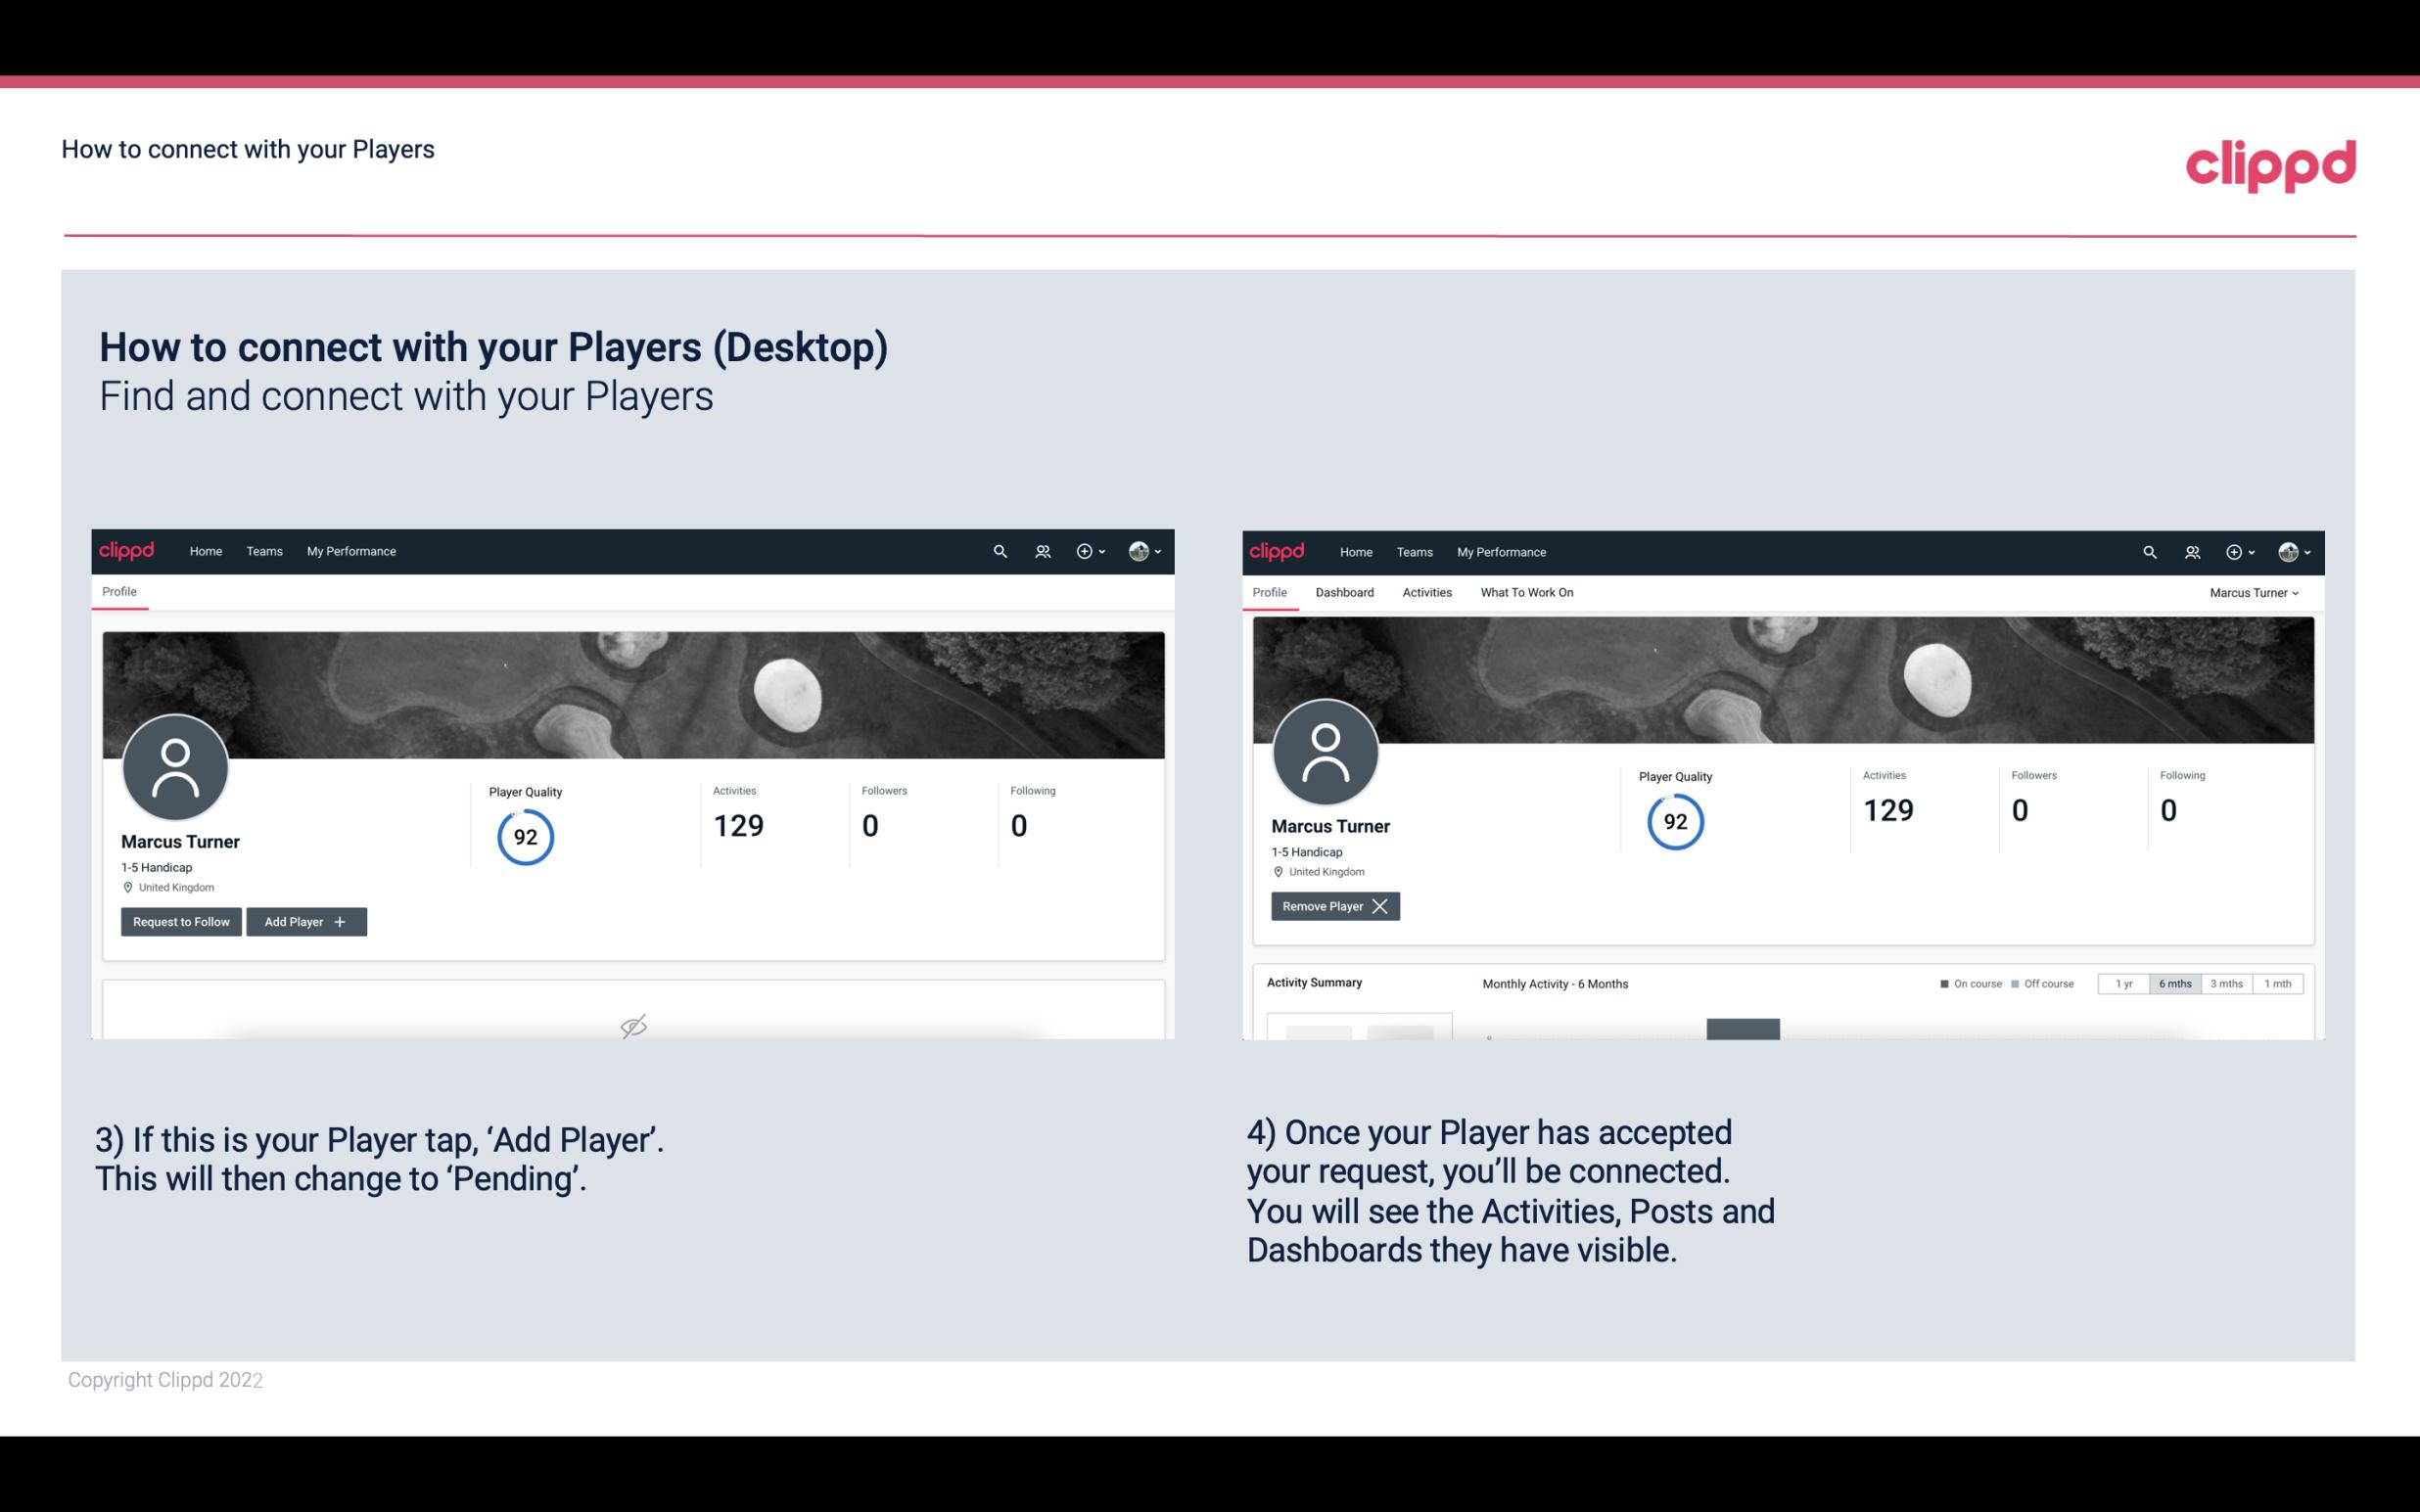Select the 'Dashboard' tab in right panel
This screenshot has height=1512, width=2420.
click(1345, 592)
